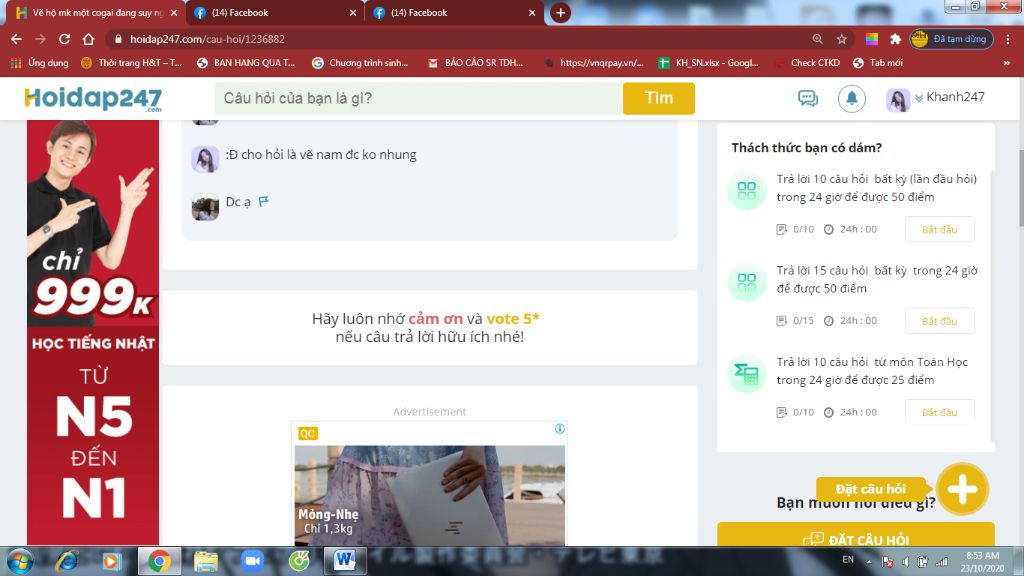Open the 'Mỏng-Nhẹ' laptop advertisement
This screenshot has width=1024, height=576.
point(430,495)
